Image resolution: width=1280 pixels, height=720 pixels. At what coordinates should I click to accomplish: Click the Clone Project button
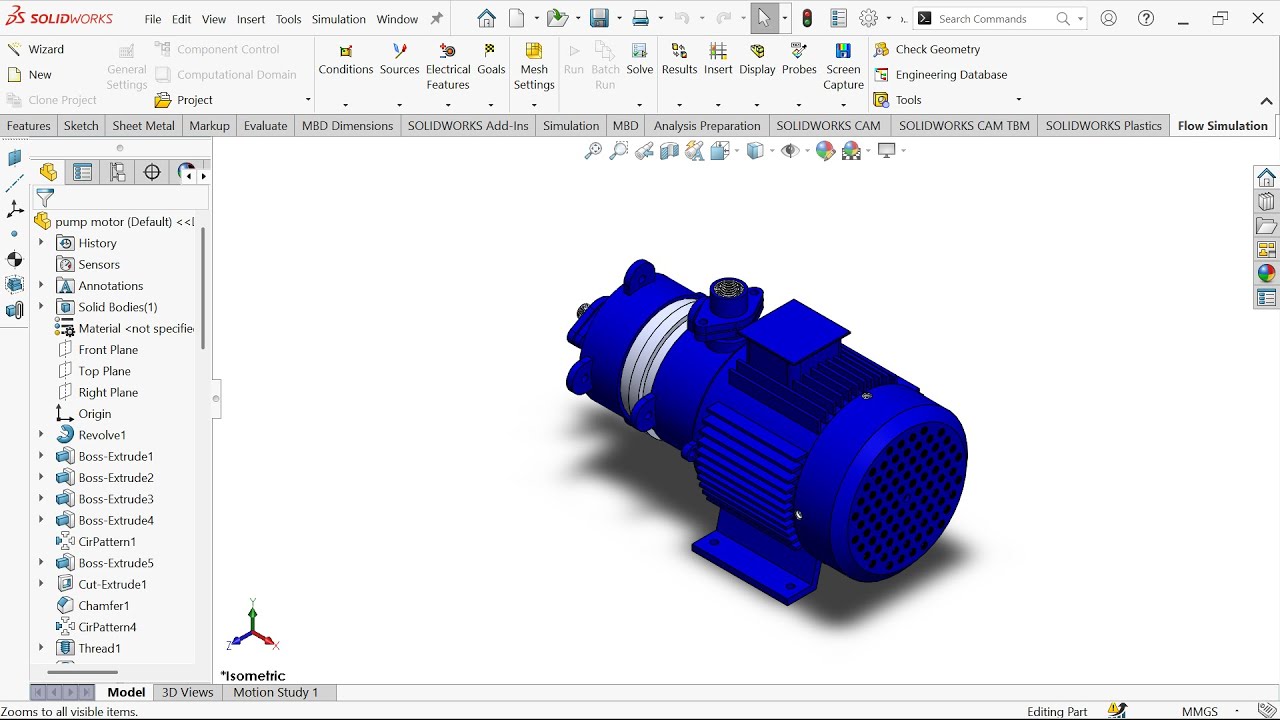(51, 100)
